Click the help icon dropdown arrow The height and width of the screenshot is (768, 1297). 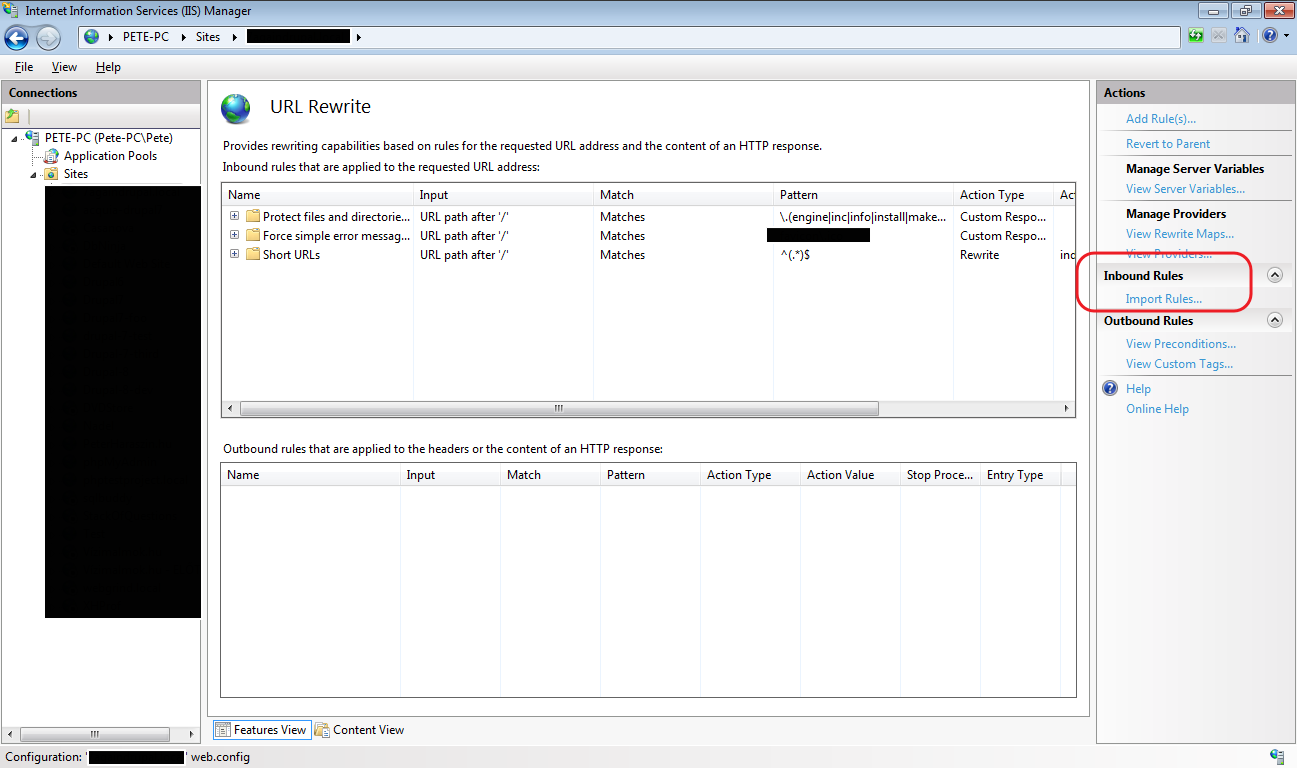click(1285, 37)
